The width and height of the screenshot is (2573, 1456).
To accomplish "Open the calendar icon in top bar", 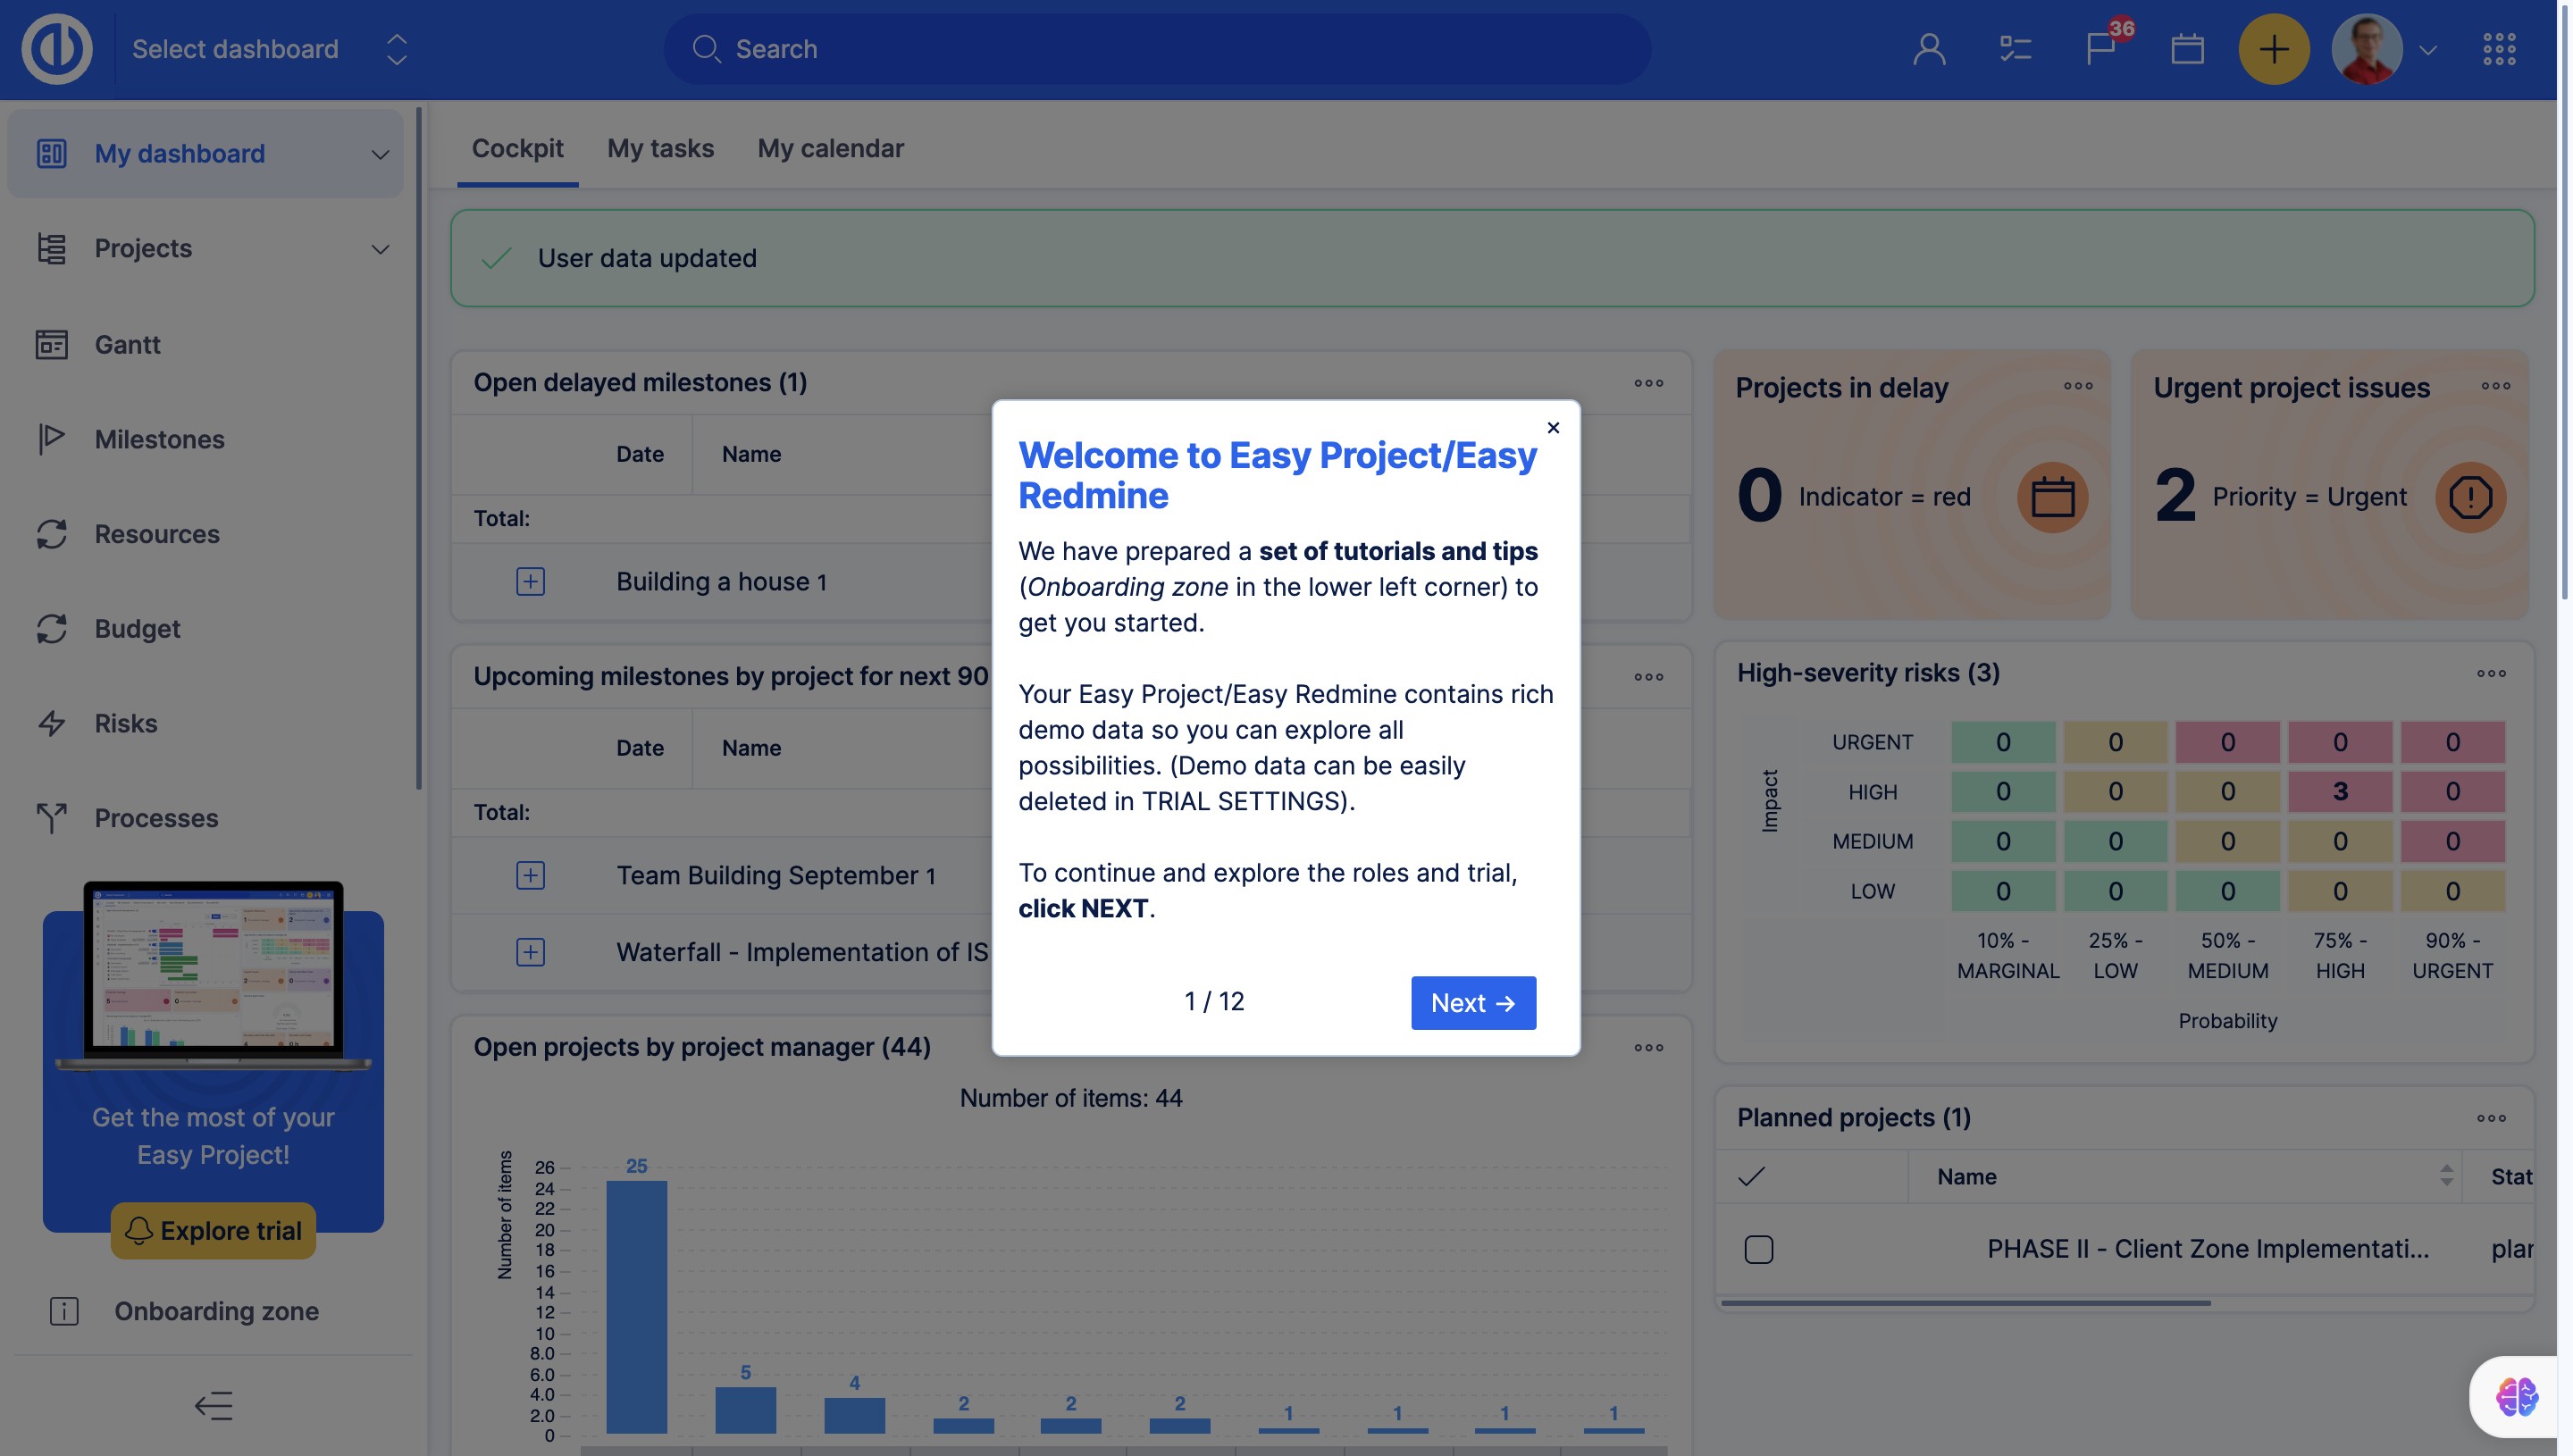I will 2187,49.
